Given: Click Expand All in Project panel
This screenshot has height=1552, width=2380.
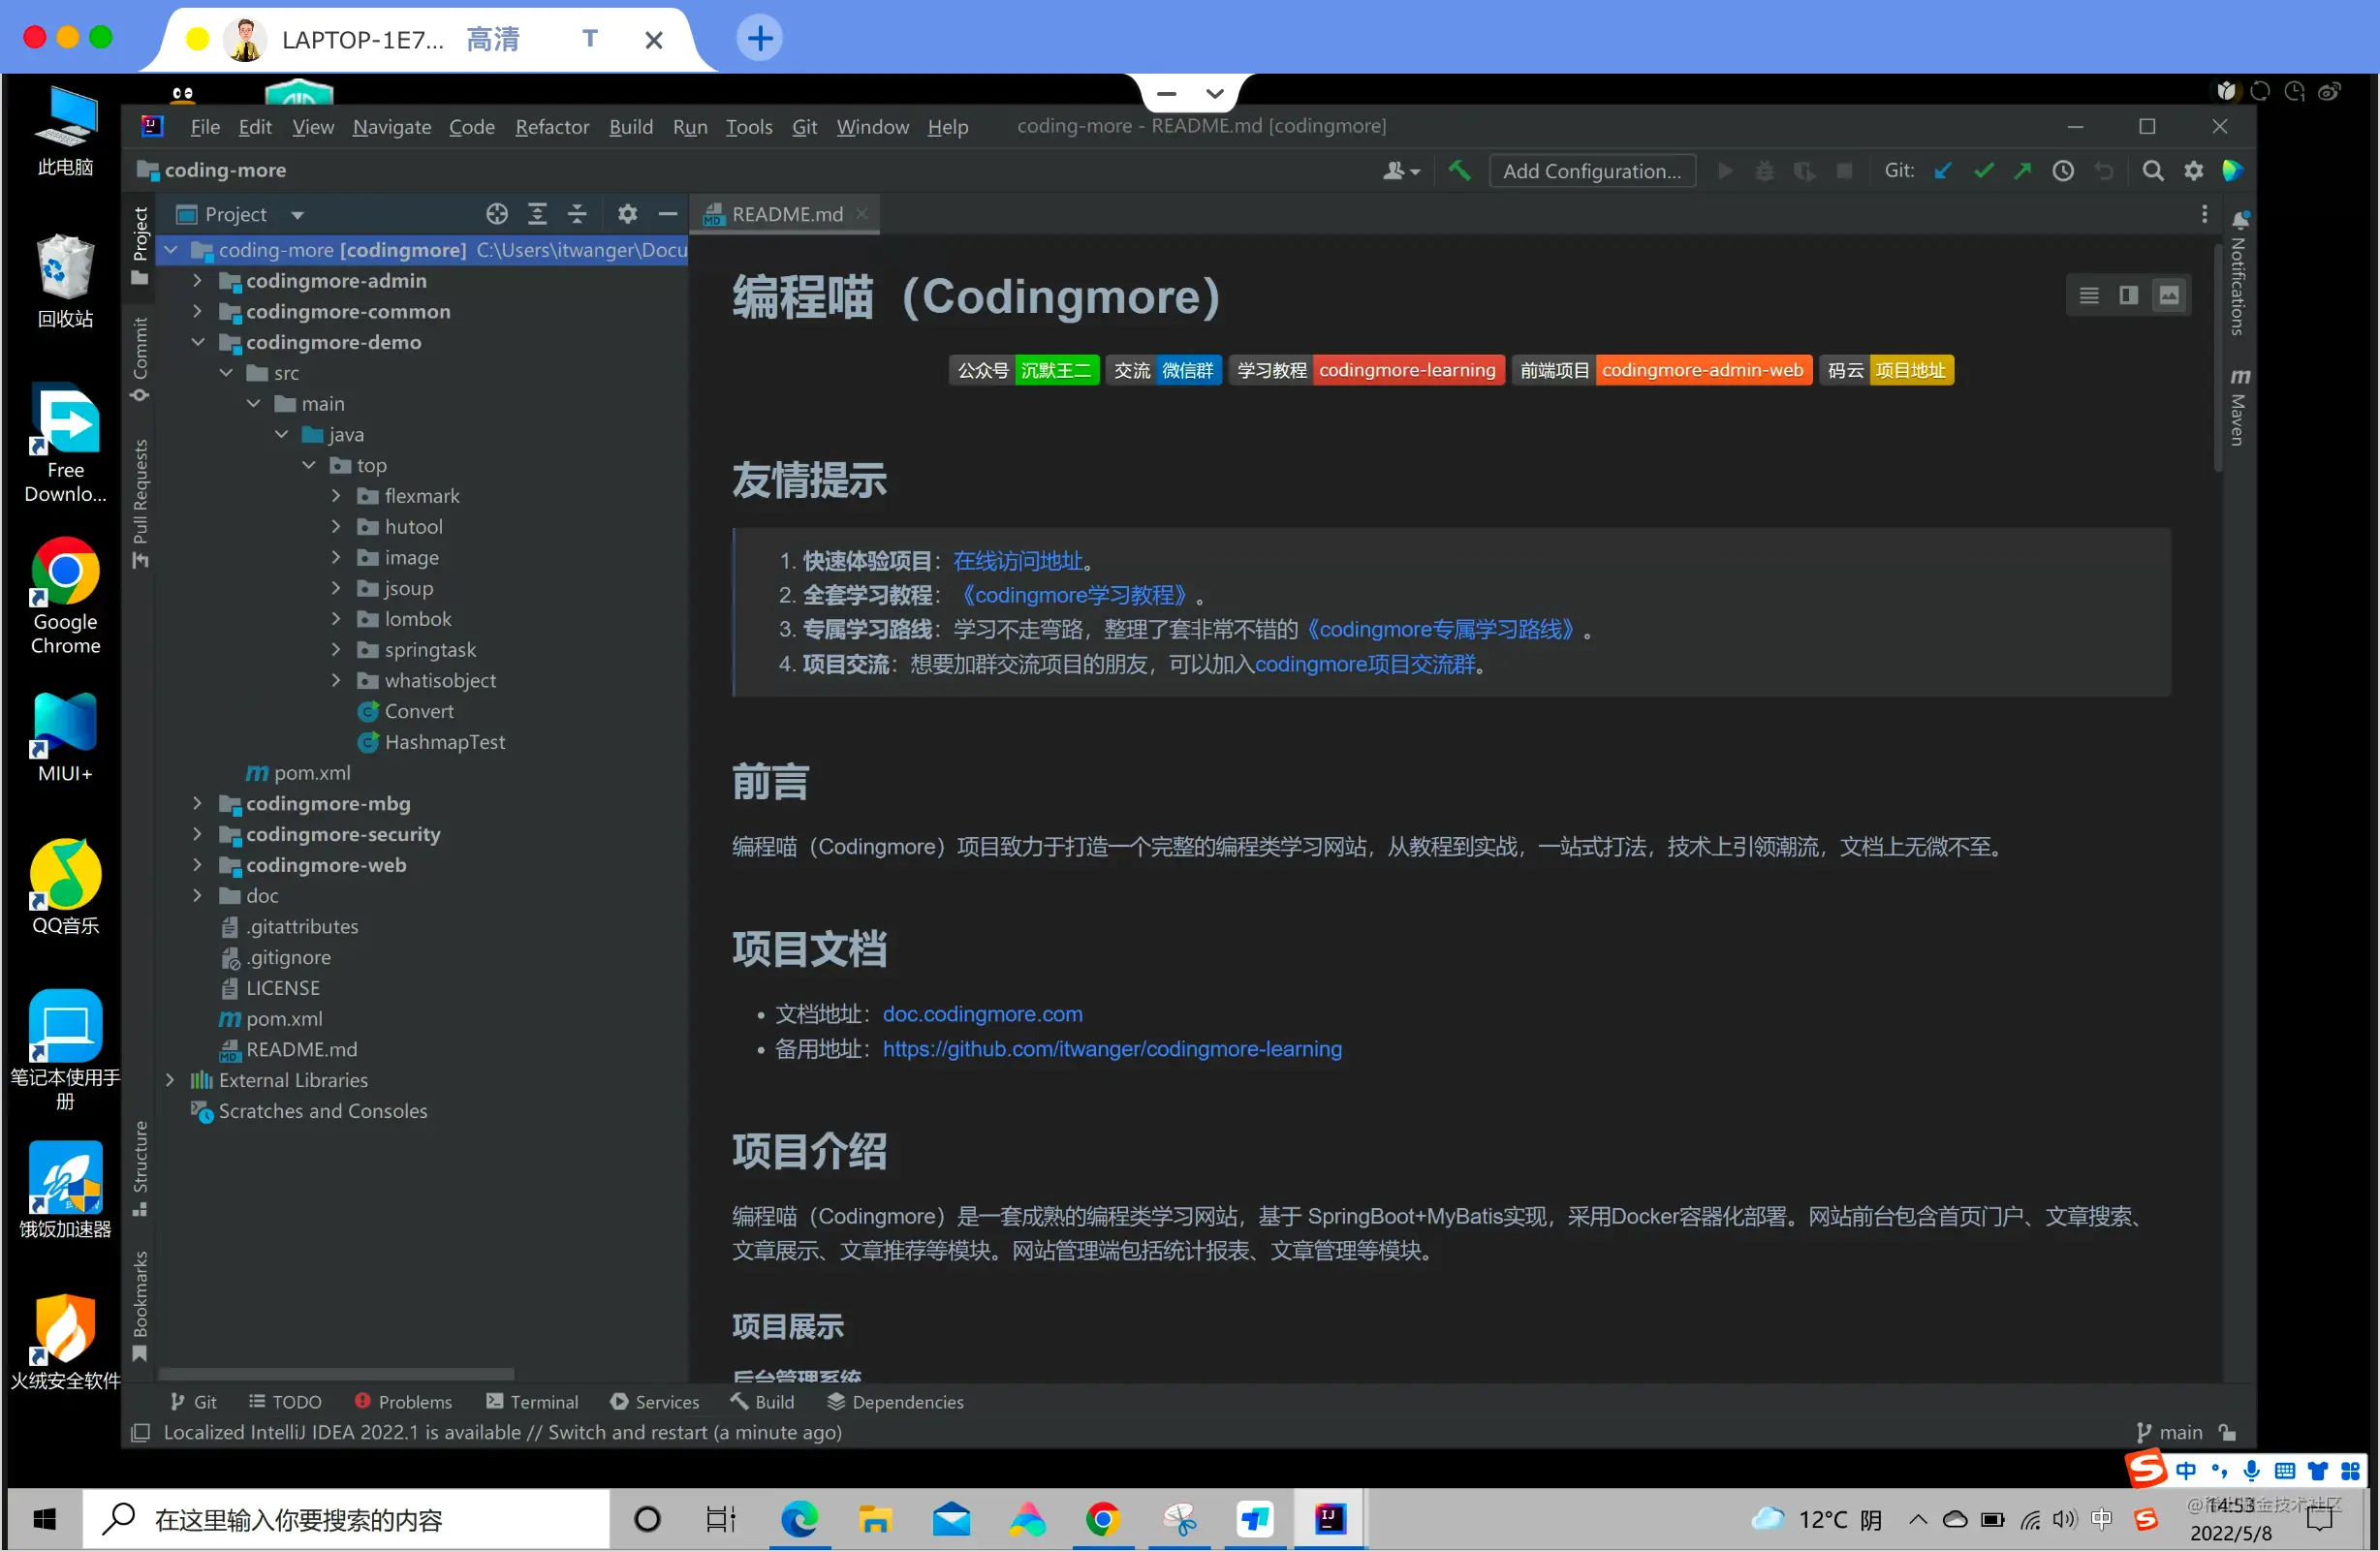Looking at the screenshot, I should coord(537,214).
